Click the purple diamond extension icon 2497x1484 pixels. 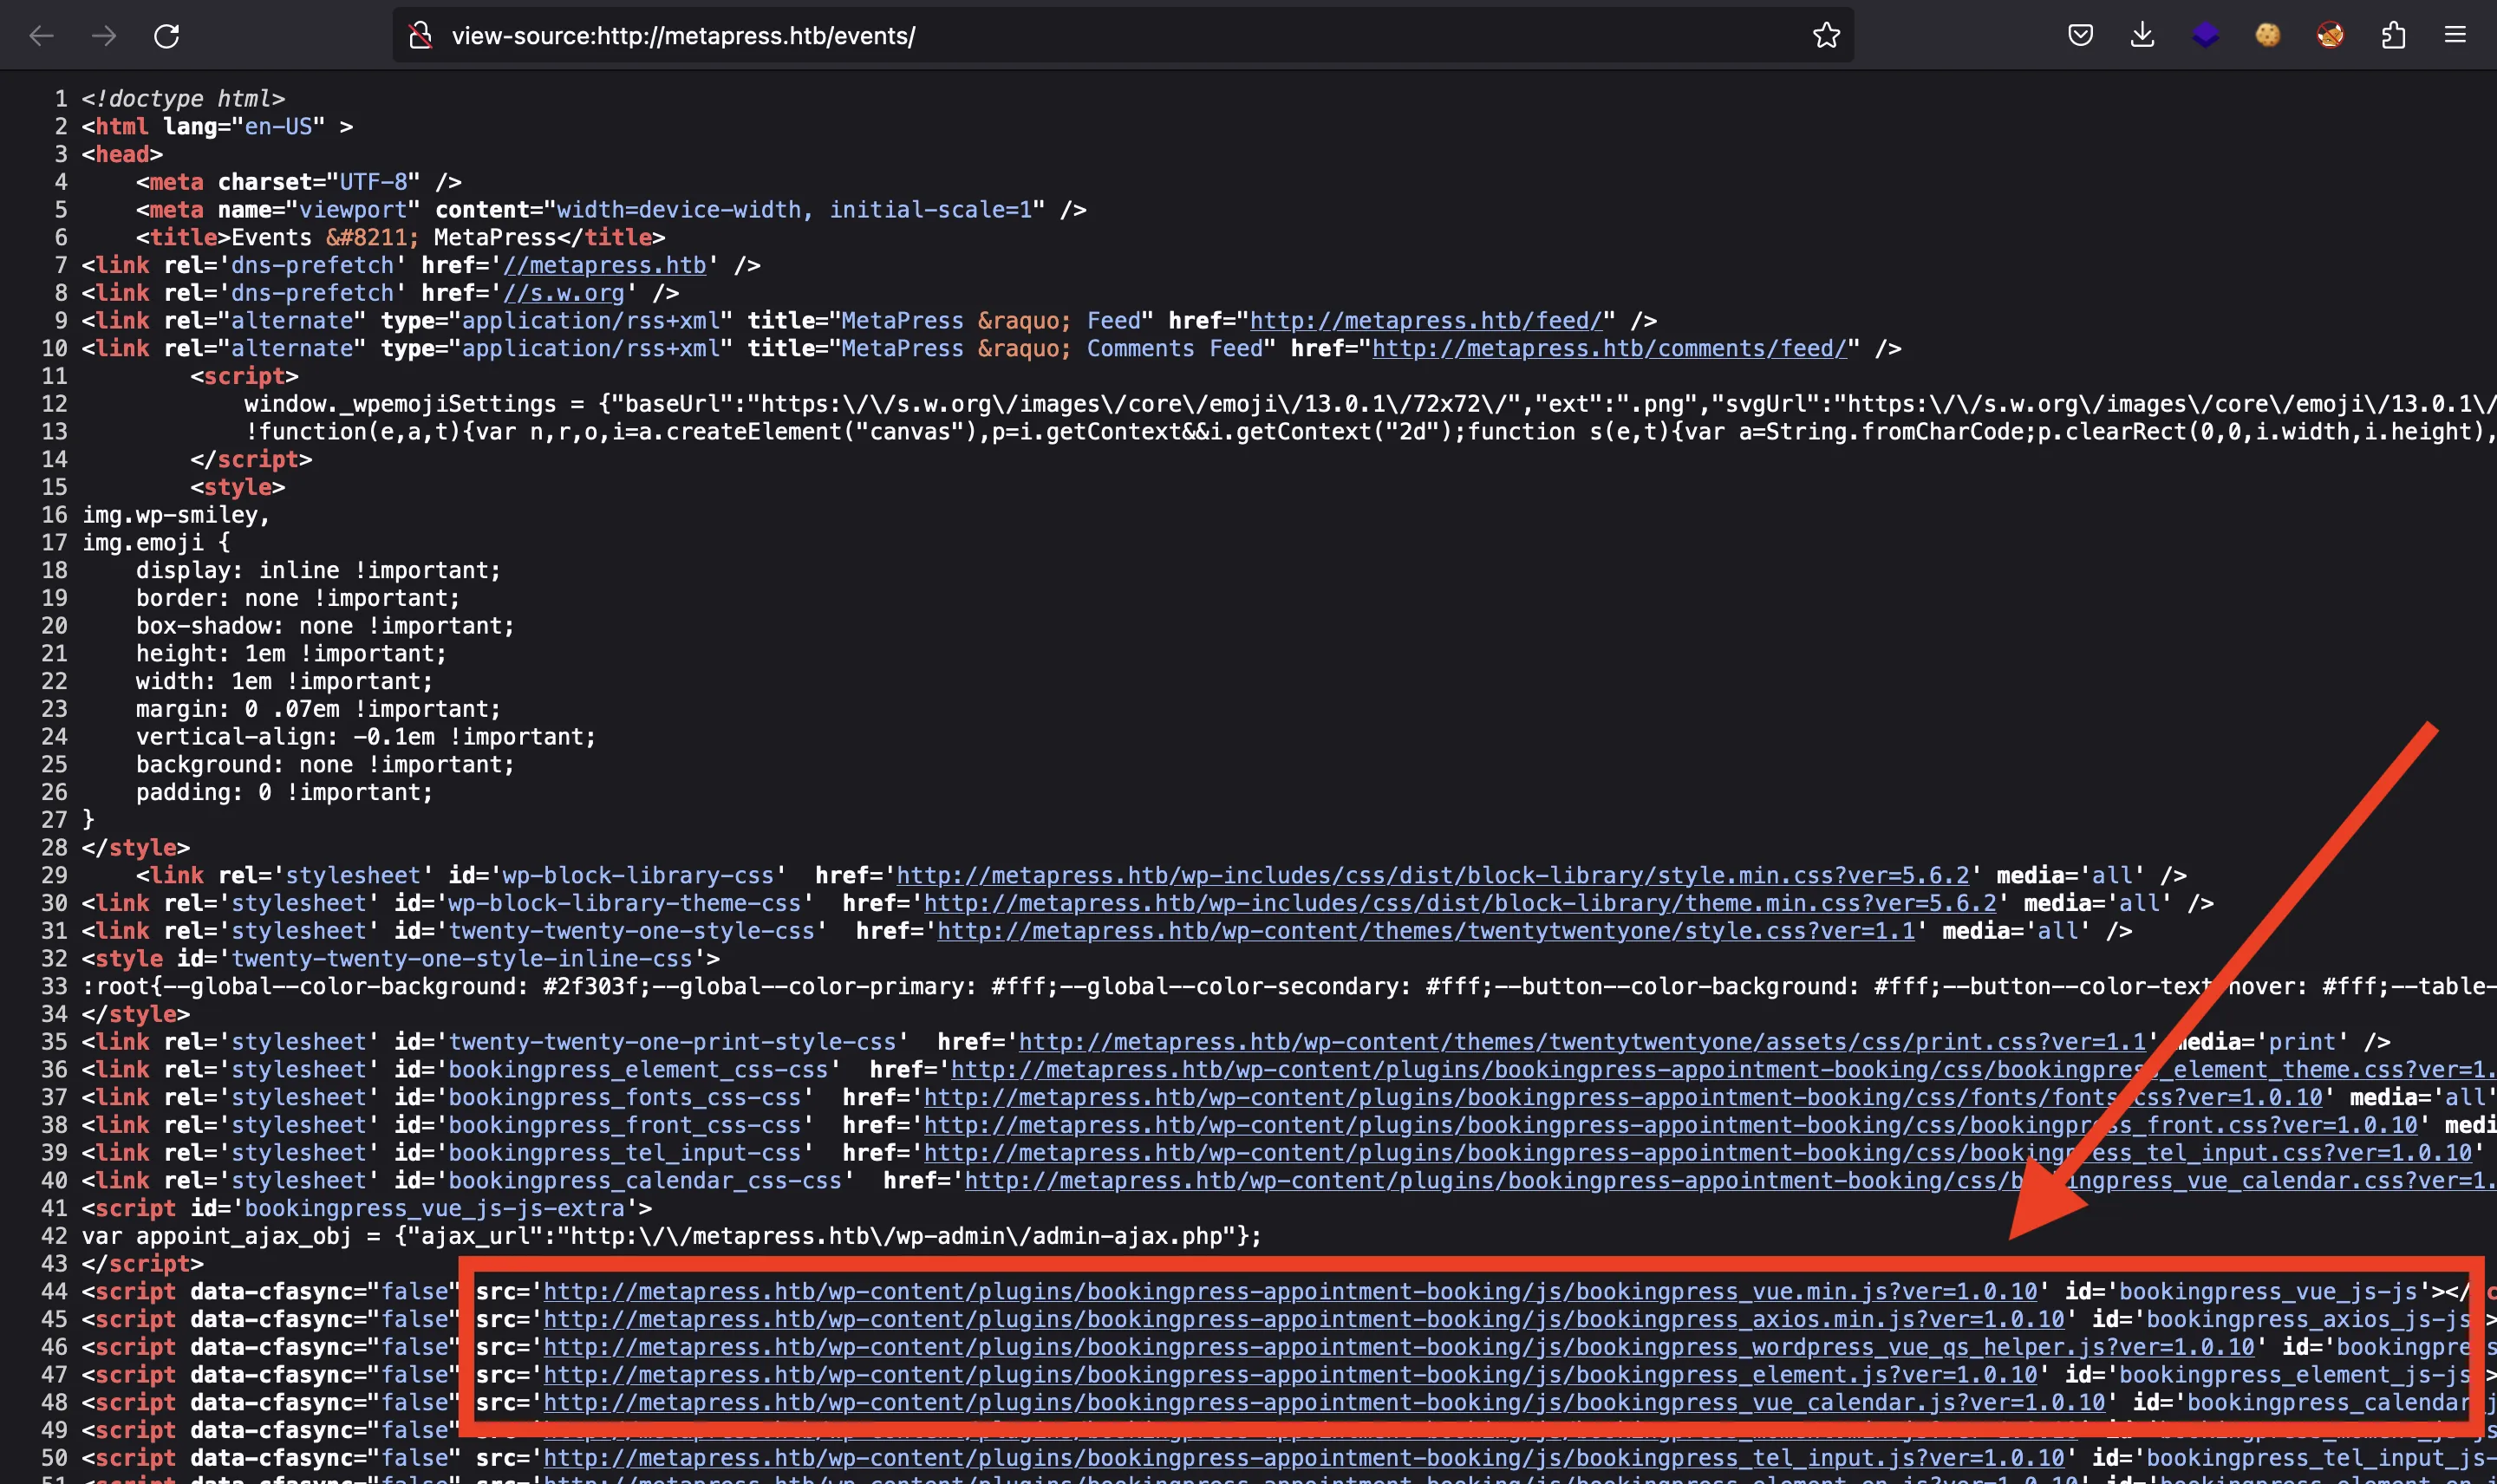(x=2205, y=36)
